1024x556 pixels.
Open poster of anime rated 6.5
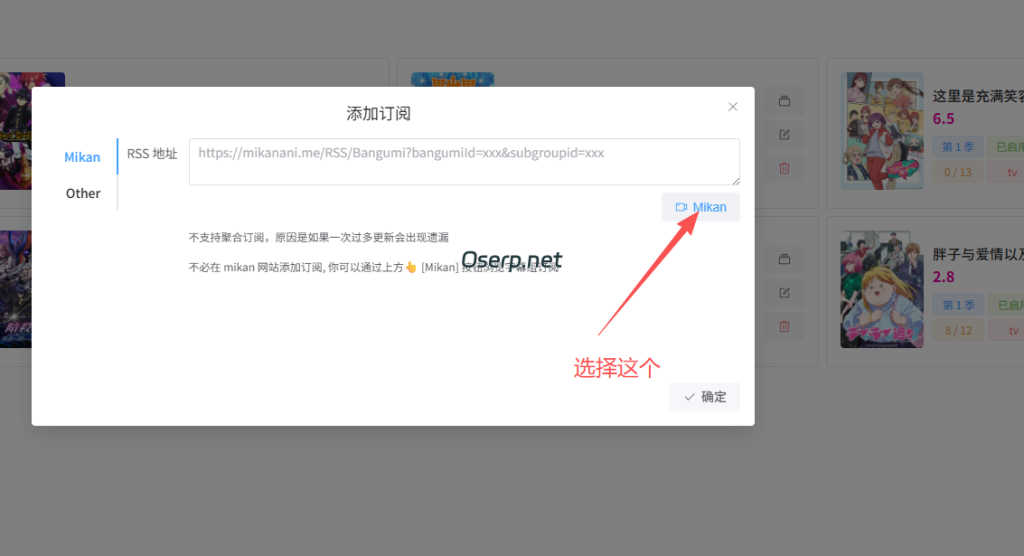coord(882,131)
